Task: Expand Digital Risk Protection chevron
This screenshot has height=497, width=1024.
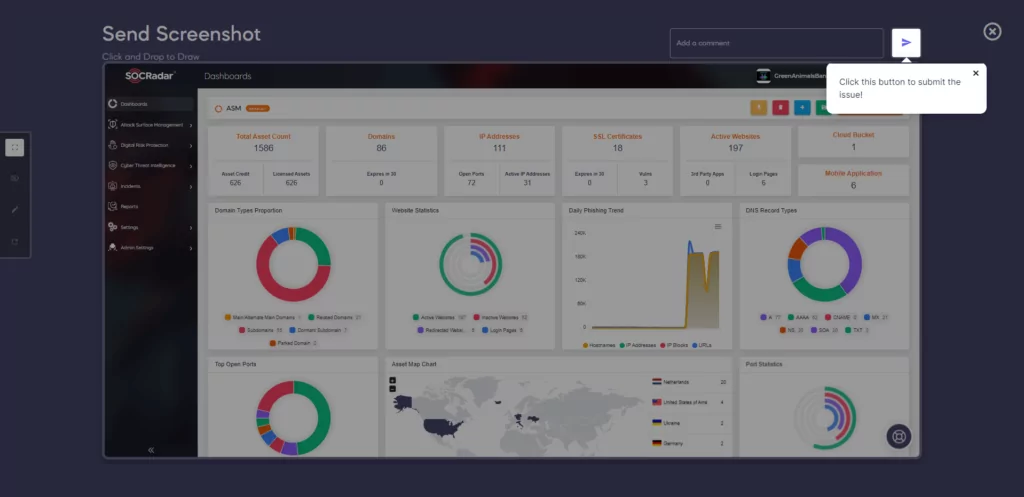Action: [x=191, y=146]
